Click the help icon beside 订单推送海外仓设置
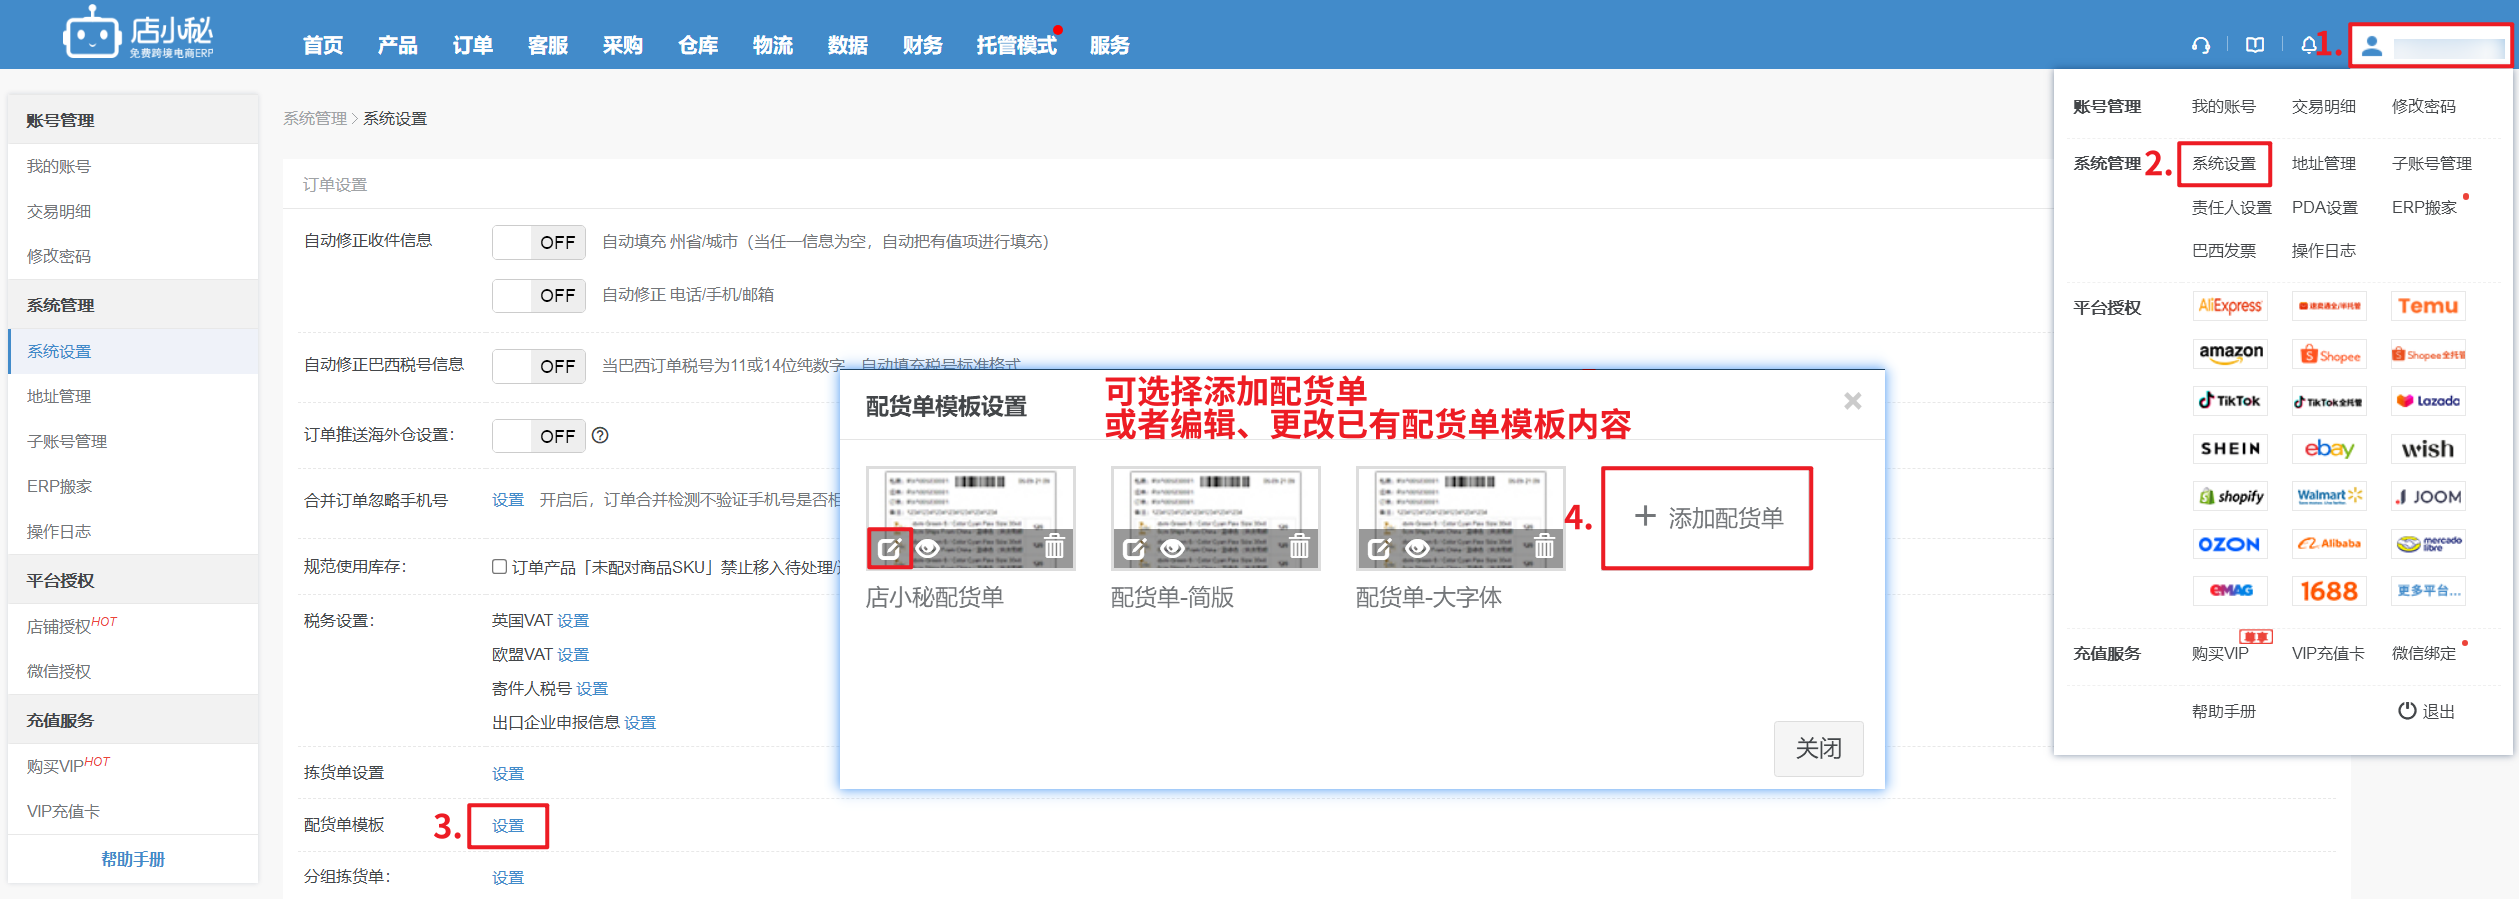Screen dimensions: 2519x899 point(600,435)
